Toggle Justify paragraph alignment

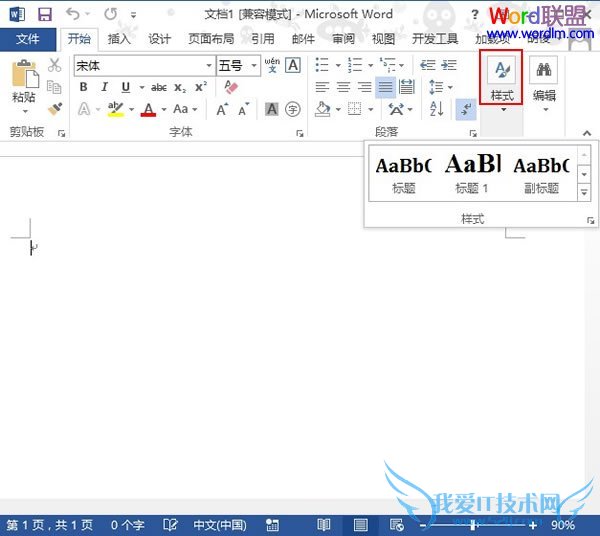(x=385, y=87)
